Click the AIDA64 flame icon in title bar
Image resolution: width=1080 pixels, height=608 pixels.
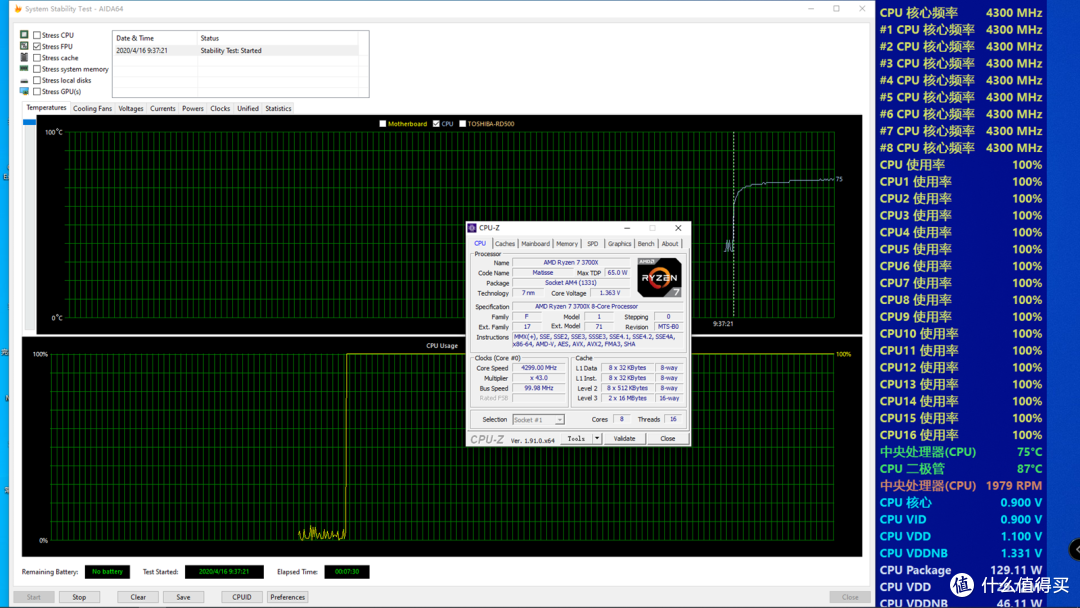(18, 9)
